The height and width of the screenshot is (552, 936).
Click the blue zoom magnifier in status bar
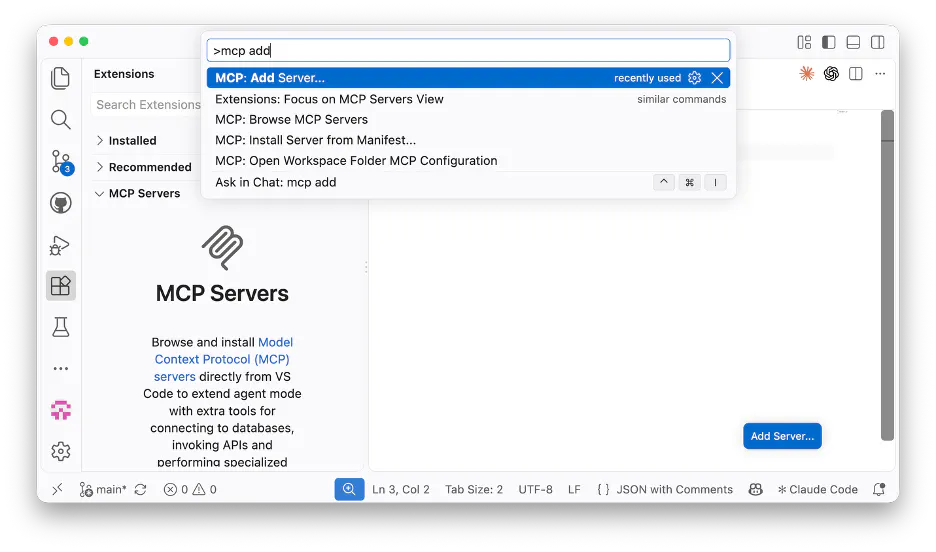pos(349,489)
